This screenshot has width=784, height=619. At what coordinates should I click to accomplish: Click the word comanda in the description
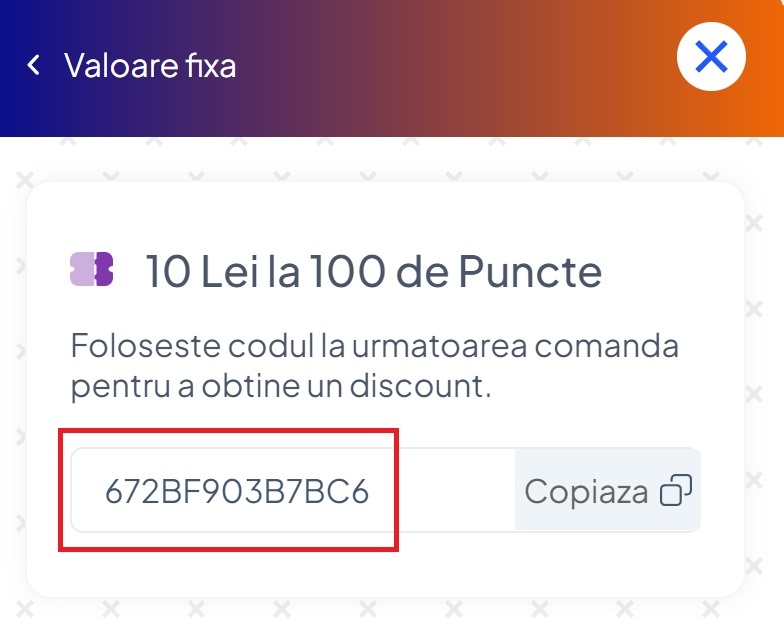(x=606, y=346)
